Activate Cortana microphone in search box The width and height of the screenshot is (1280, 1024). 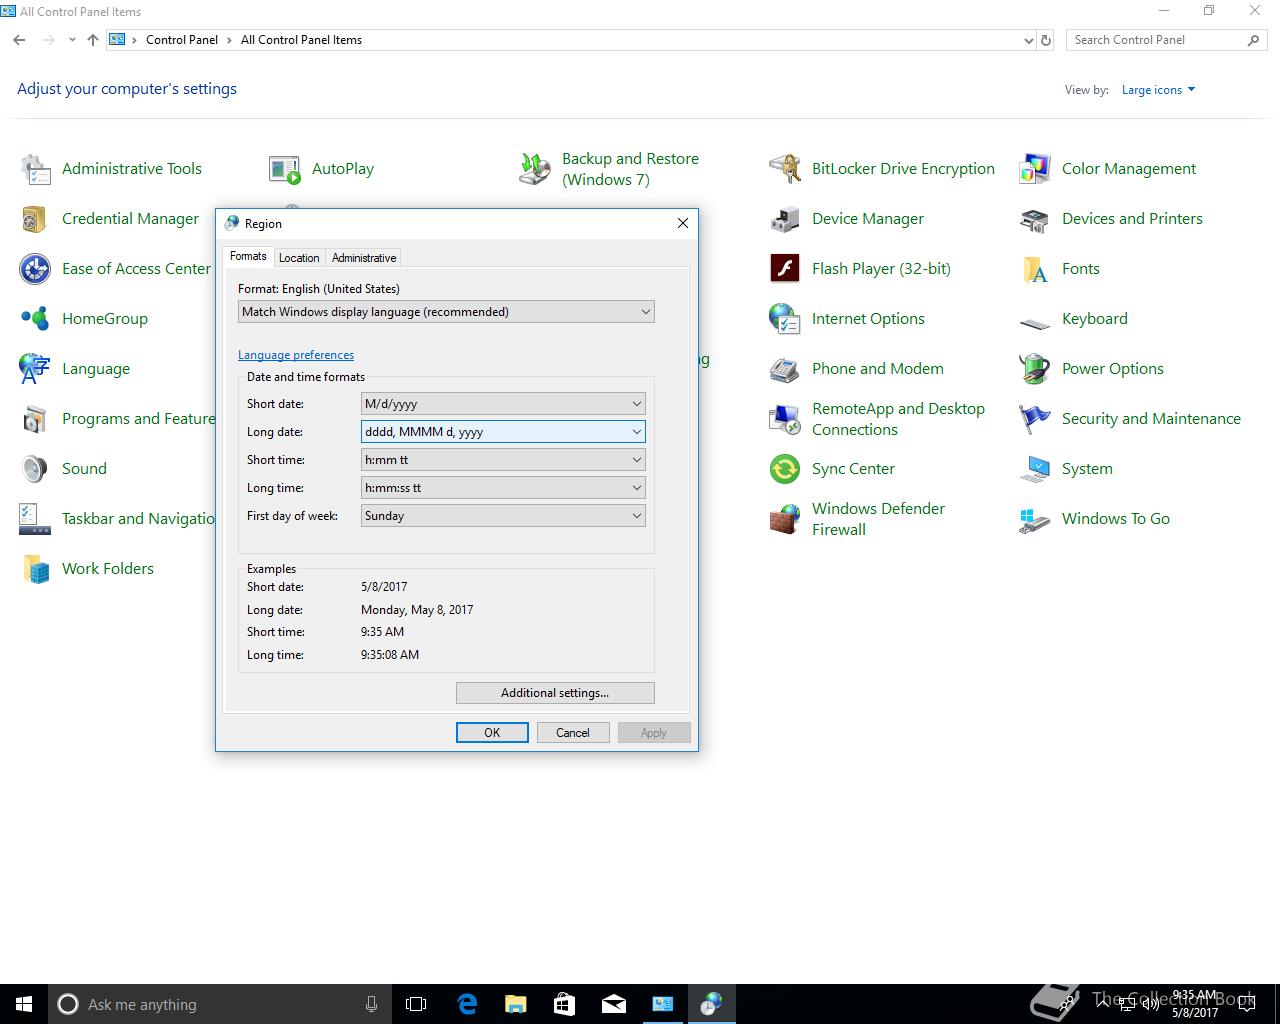click(371, 1004)
